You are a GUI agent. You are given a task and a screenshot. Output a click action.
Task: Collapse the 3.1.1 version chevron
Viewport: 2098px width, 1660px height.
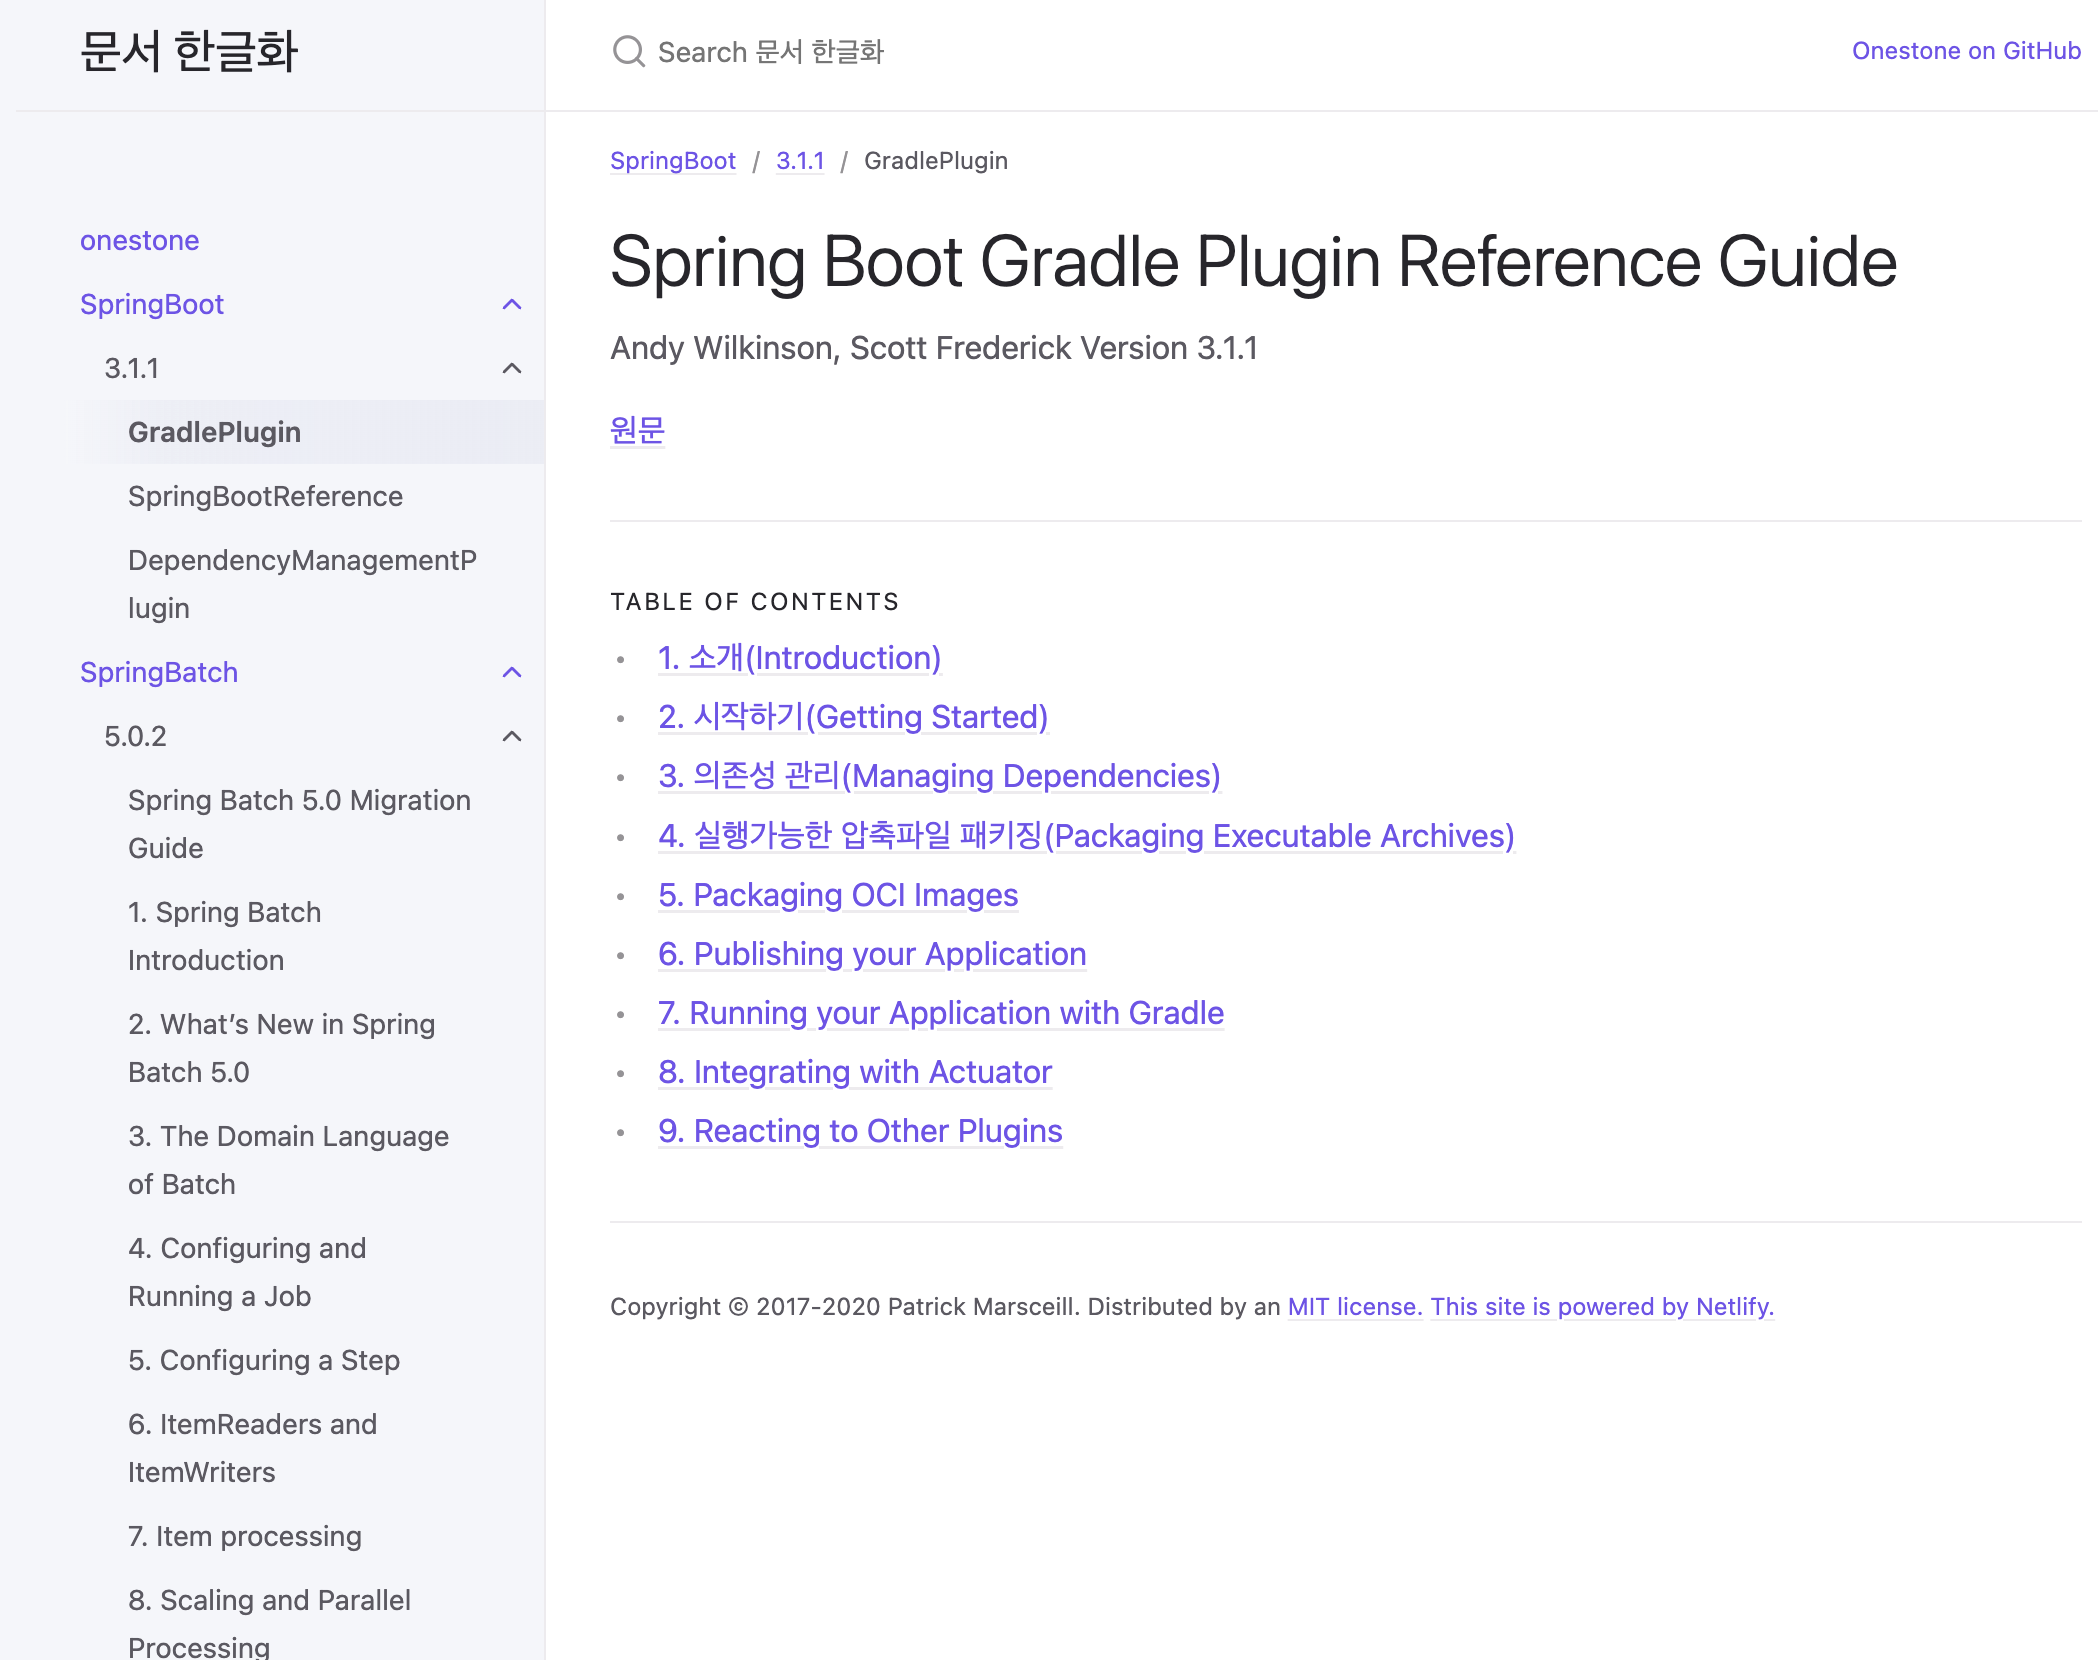[512, 369]
